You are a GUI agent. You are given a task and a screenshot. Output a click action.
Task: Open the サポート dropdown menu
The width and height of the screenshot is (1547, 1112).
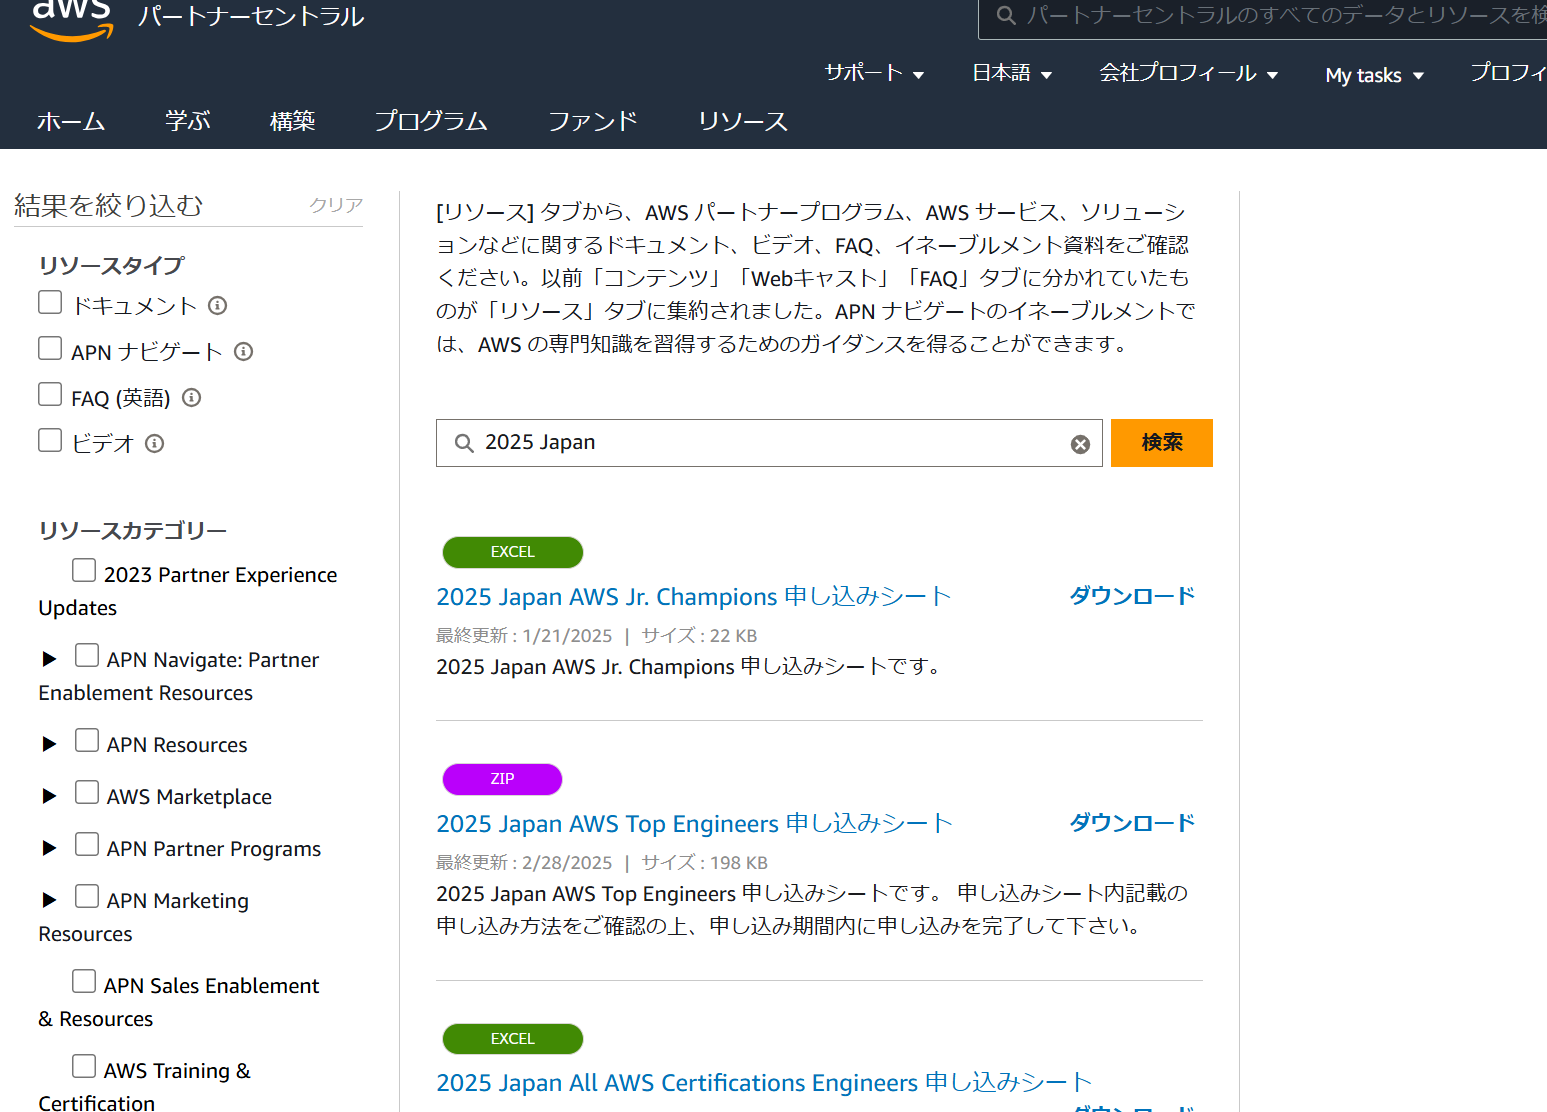click(874, 73)
